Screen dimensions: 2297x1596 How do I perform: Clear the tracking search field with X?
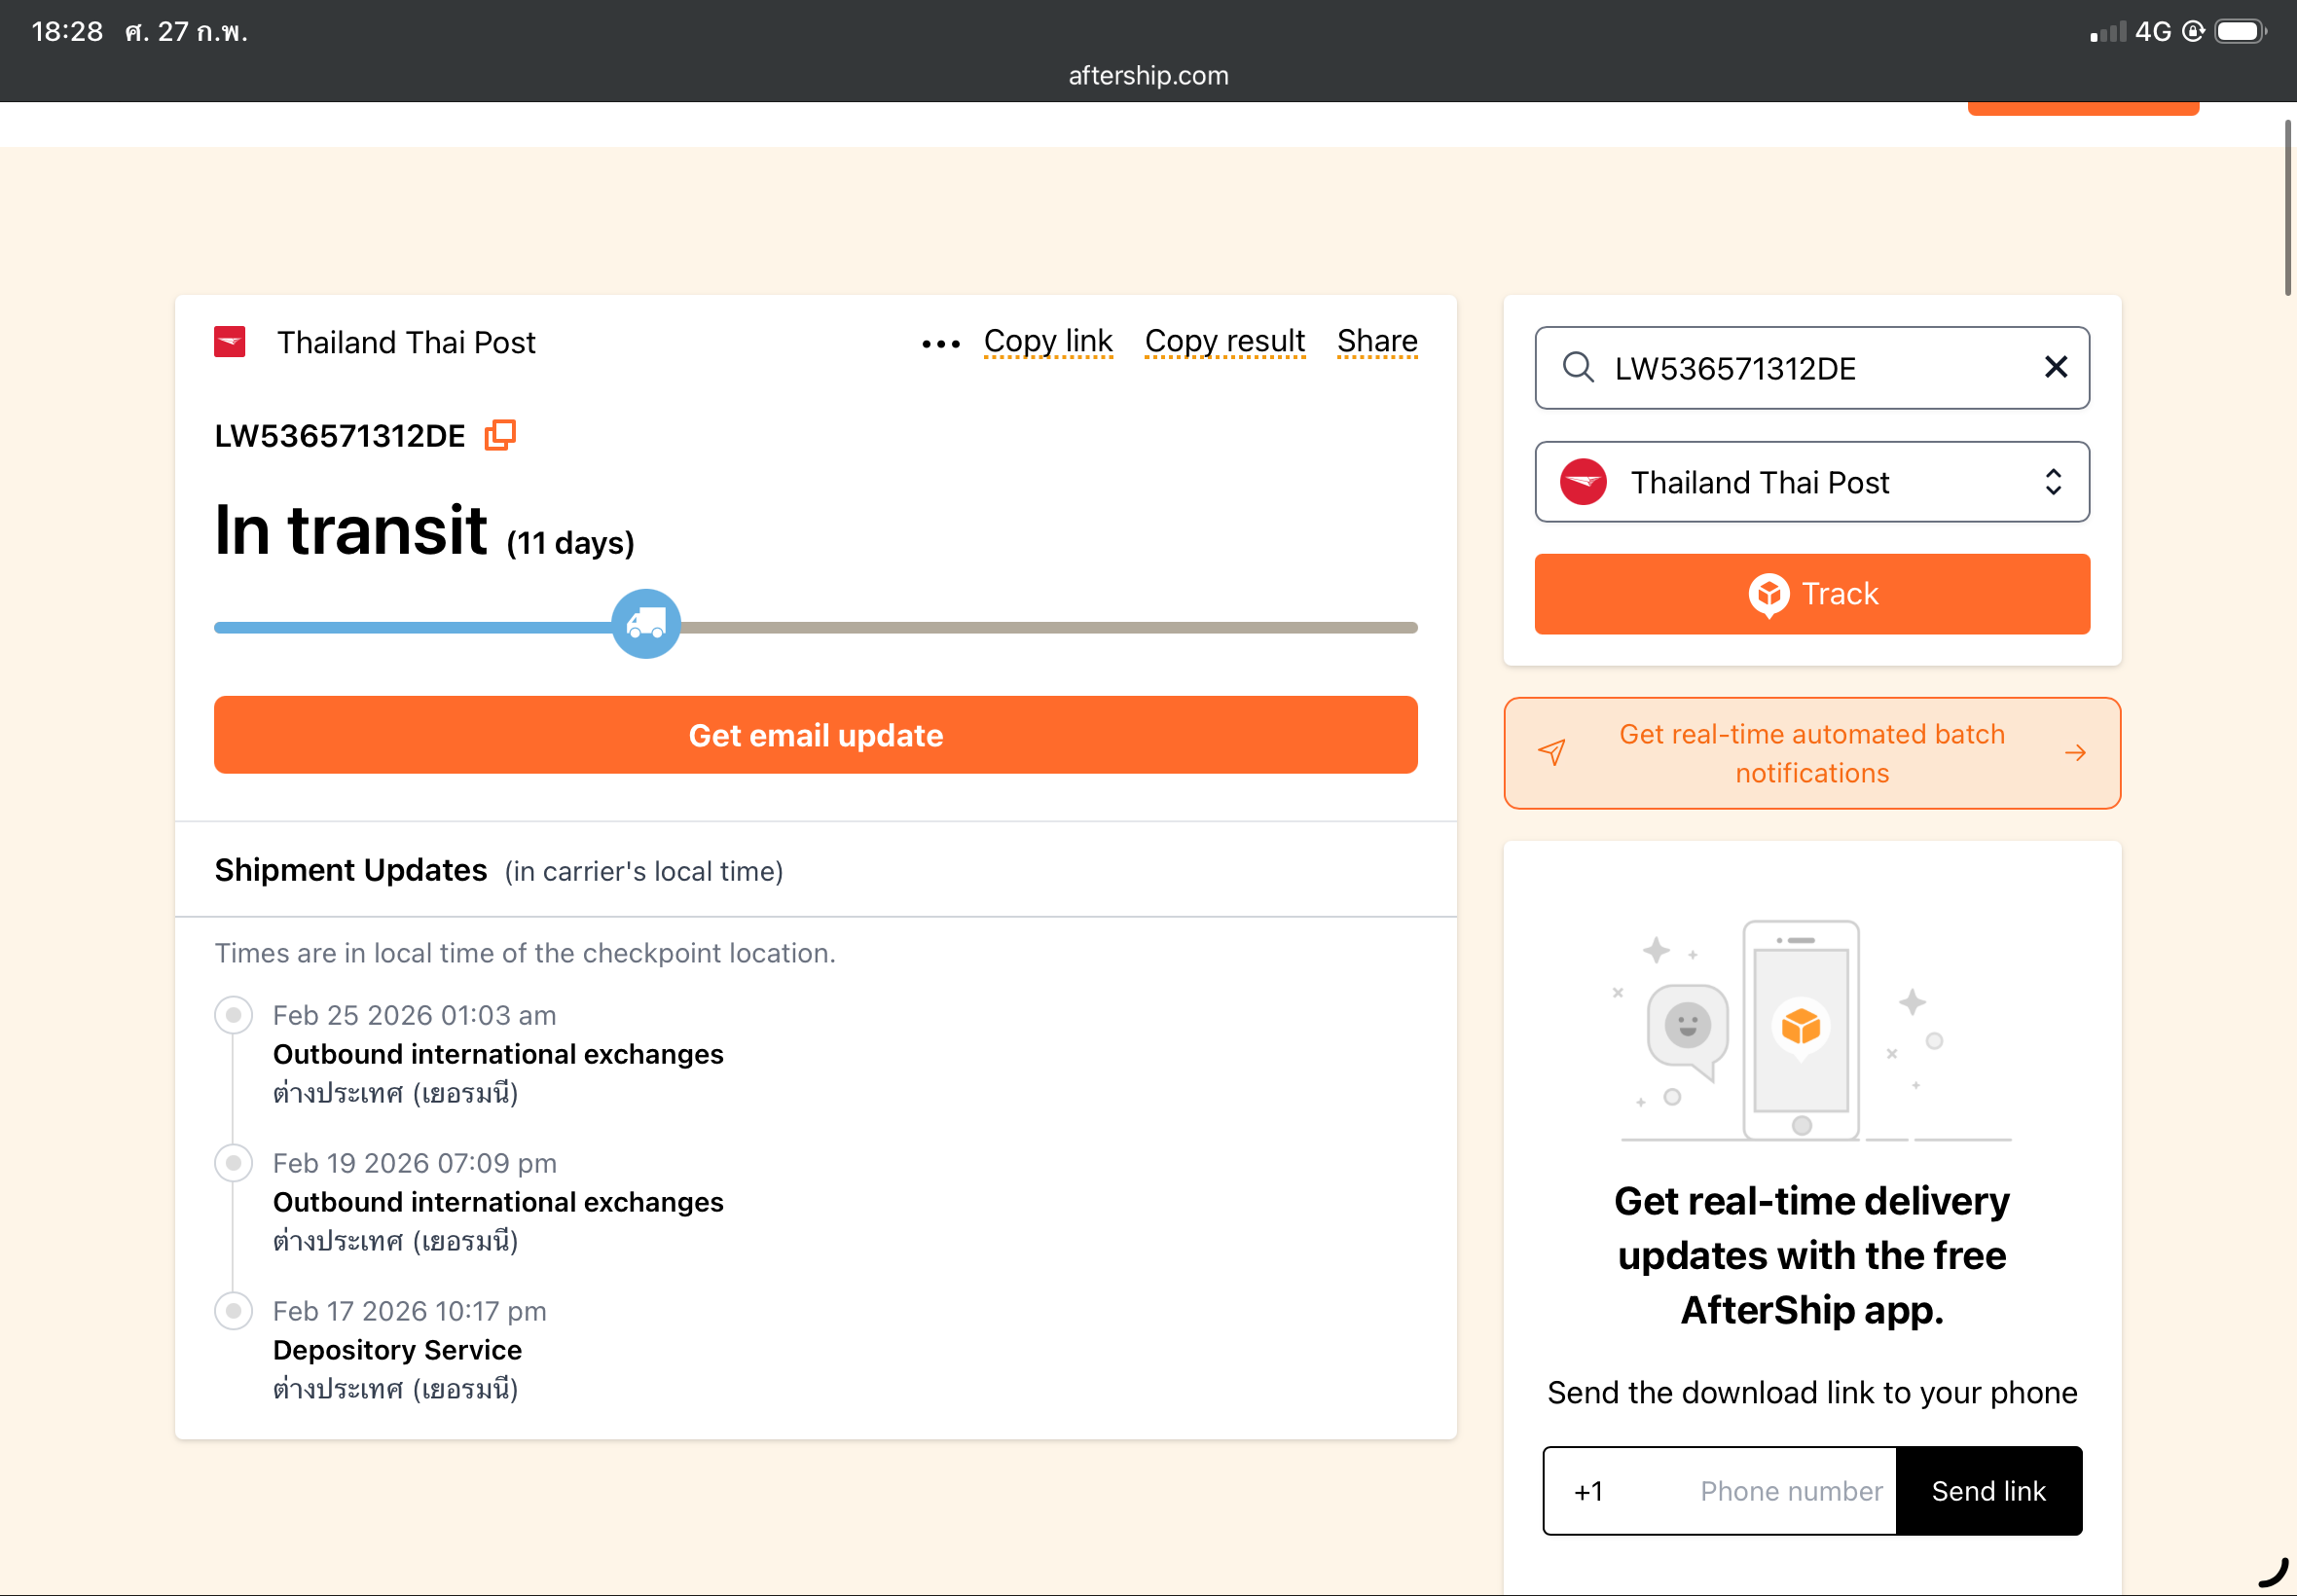2055,368
